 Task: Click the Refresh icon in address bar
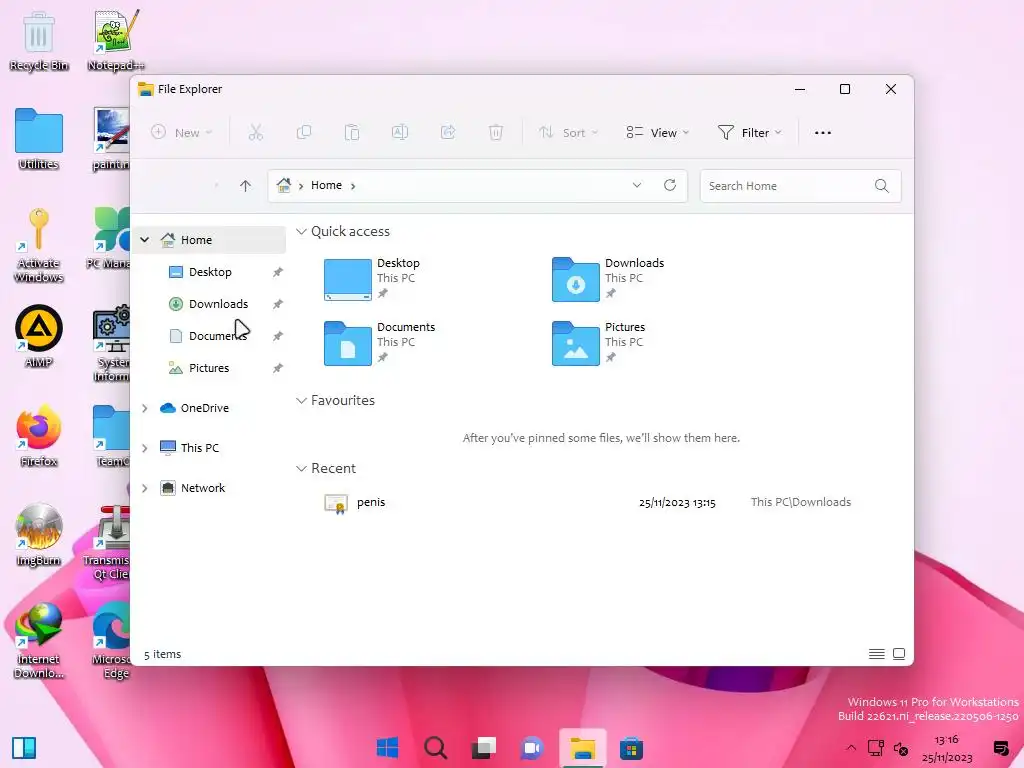[670, 185]
